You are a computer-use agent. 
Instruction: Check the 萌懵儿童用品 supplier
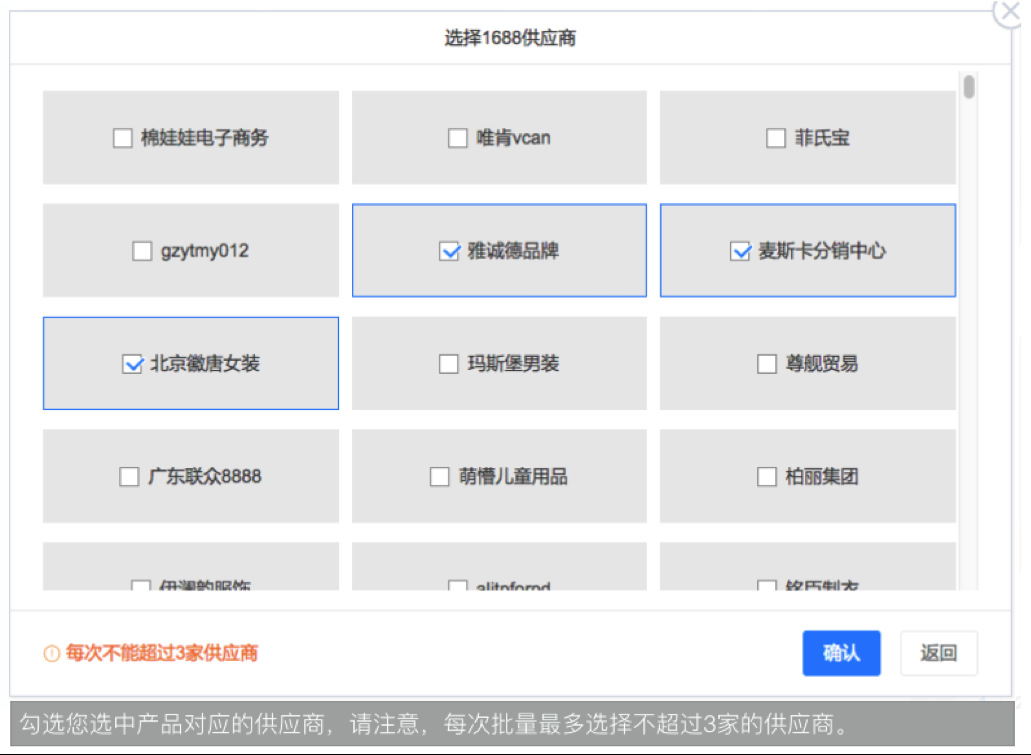pos(440,476)
